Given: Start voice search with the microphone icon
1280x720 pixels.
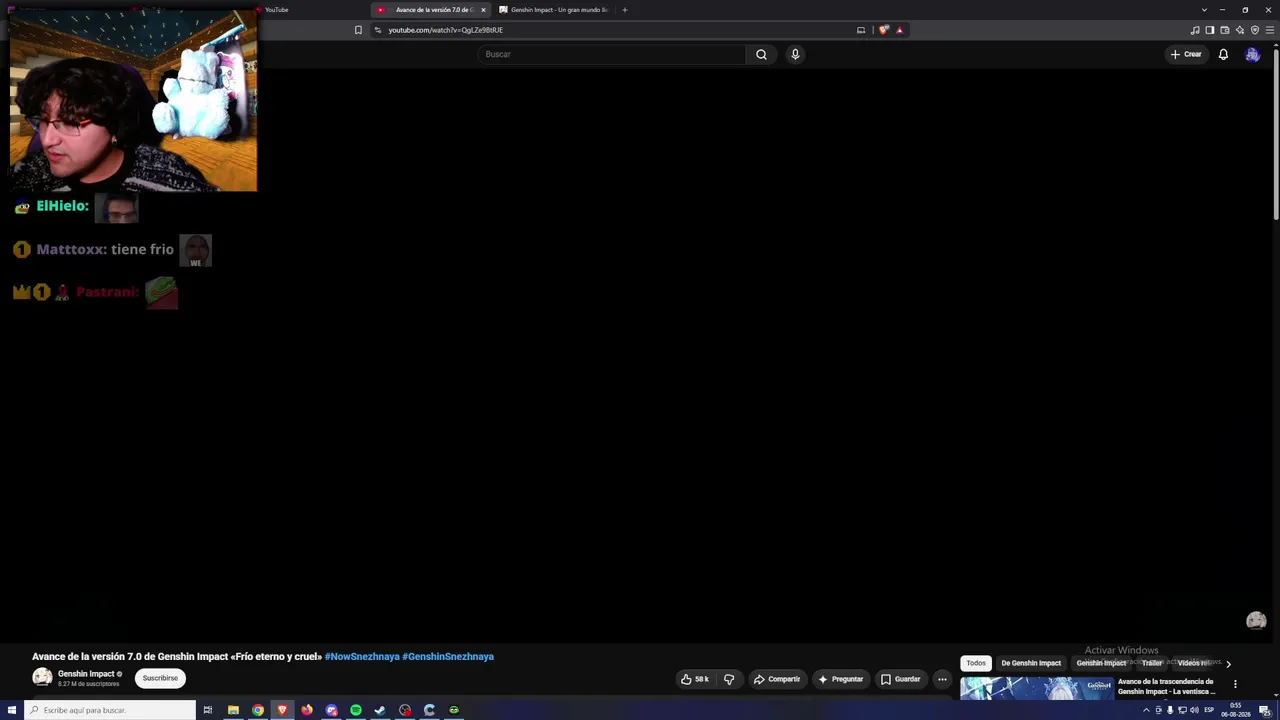Looking at the screenshot, I should tap(795, 54).
